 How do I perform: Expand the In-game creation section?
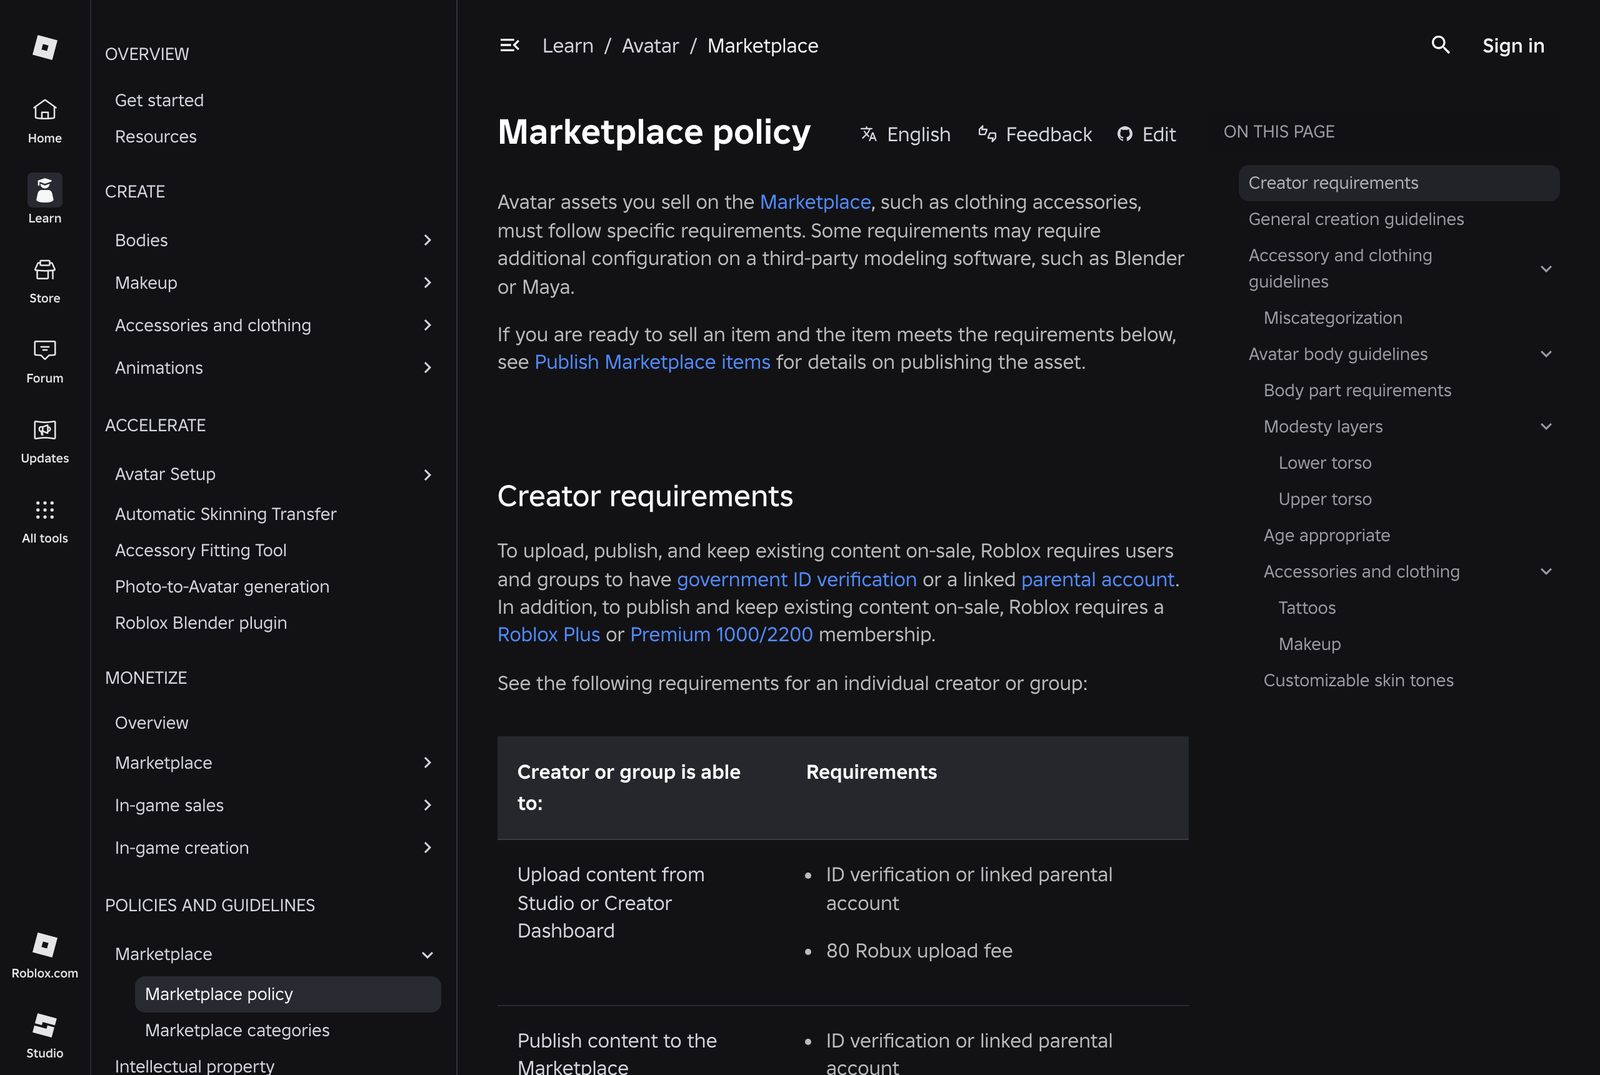coord(427,848)
